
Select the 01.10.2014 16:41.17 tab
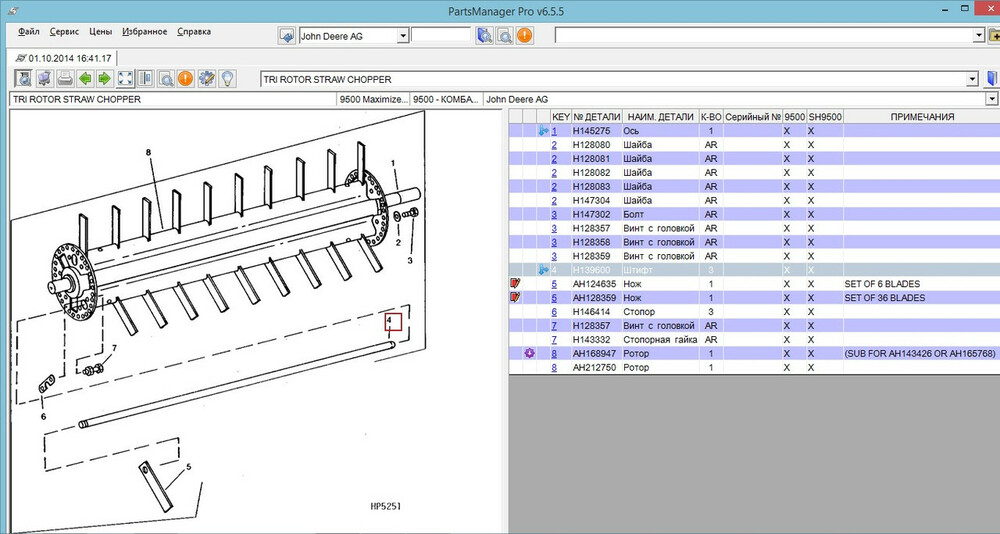(62, 58)
